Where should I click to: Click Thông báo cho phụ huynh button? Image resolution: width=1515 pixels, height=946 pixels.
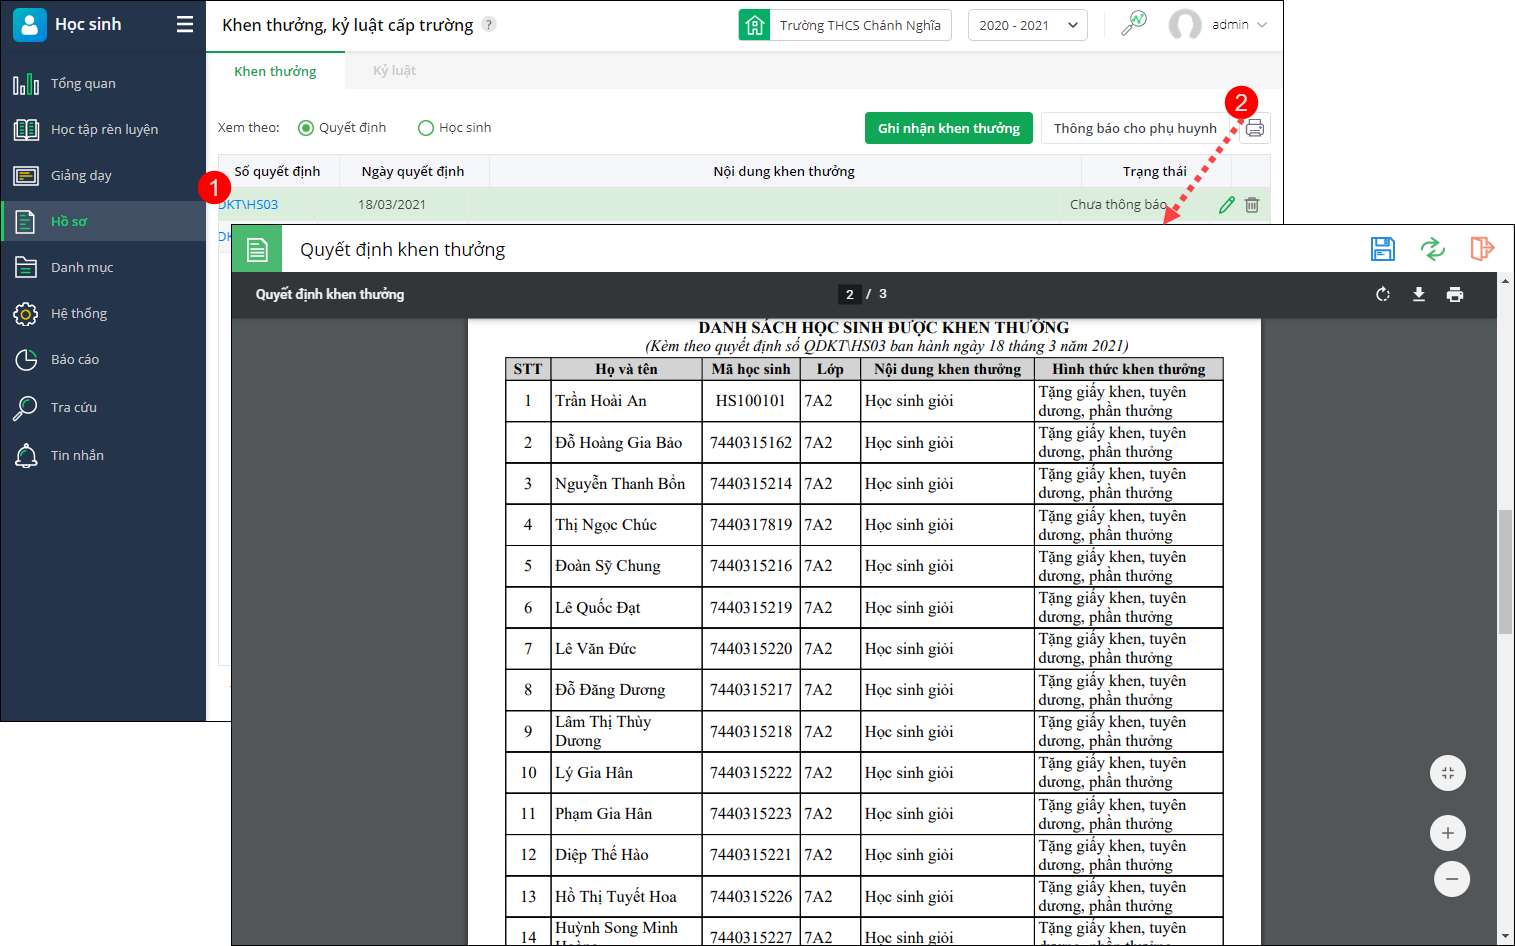(x=1135, y=128)
